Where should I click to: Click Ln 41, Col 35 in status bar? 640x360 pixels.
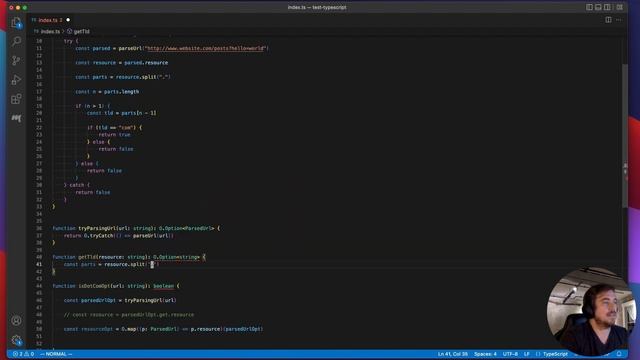click(x=452, y=354)
